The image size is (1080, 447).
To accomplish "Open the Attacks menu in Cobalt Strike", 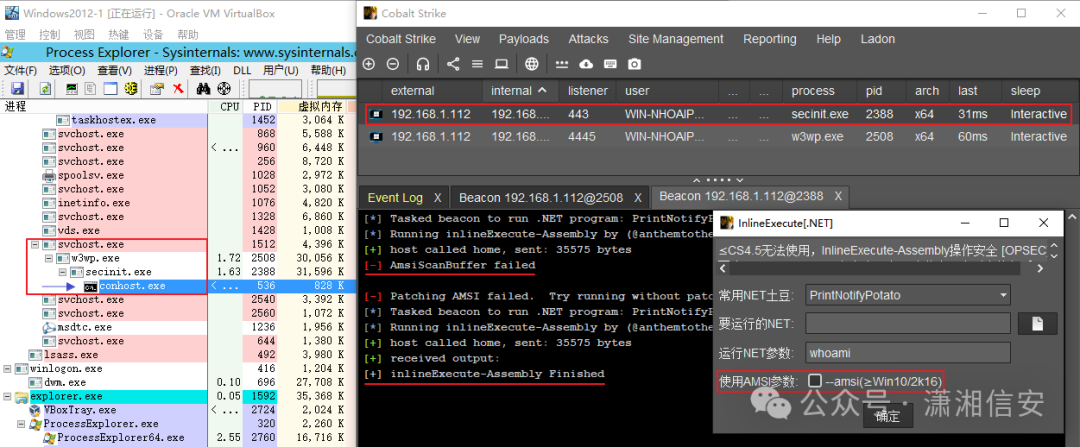I will tap(588, 39).
